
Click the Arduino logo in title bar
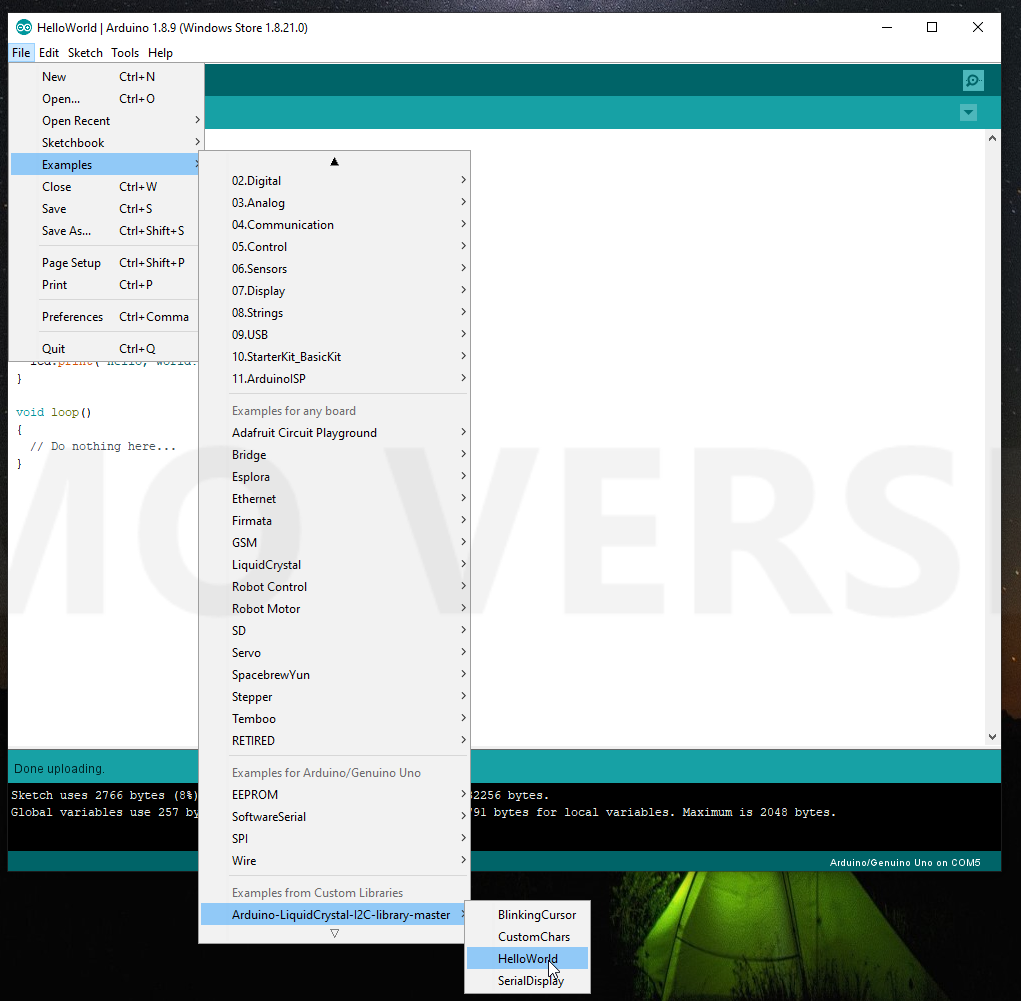(23, 27)
